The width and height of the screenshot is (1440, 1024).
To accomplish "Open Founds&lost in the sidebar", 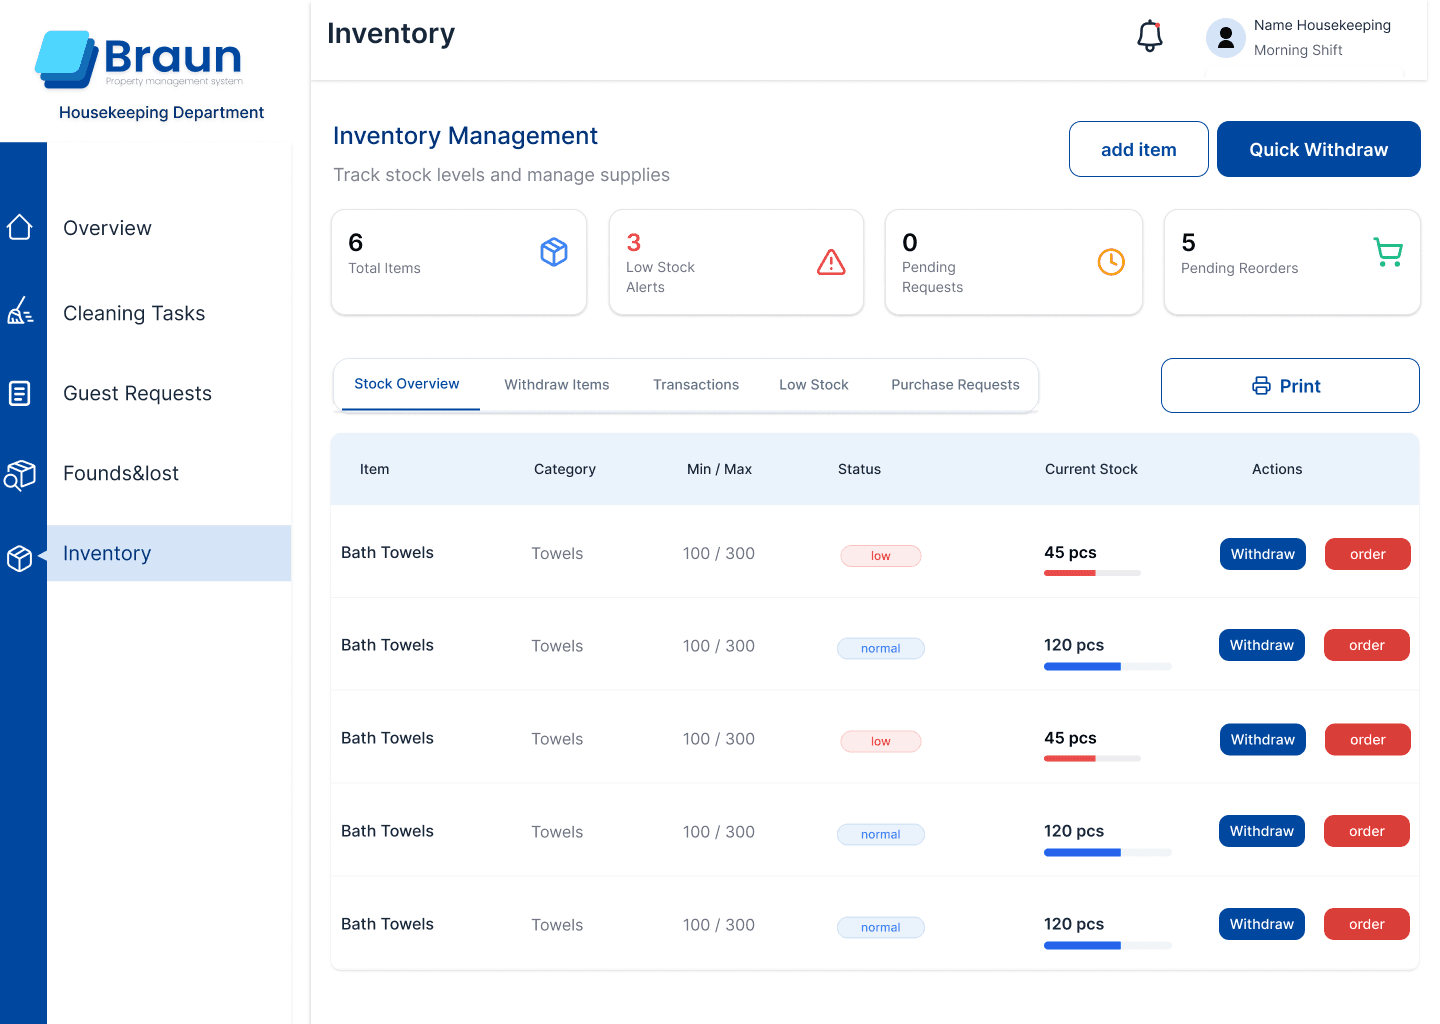I will coord(121,473).
